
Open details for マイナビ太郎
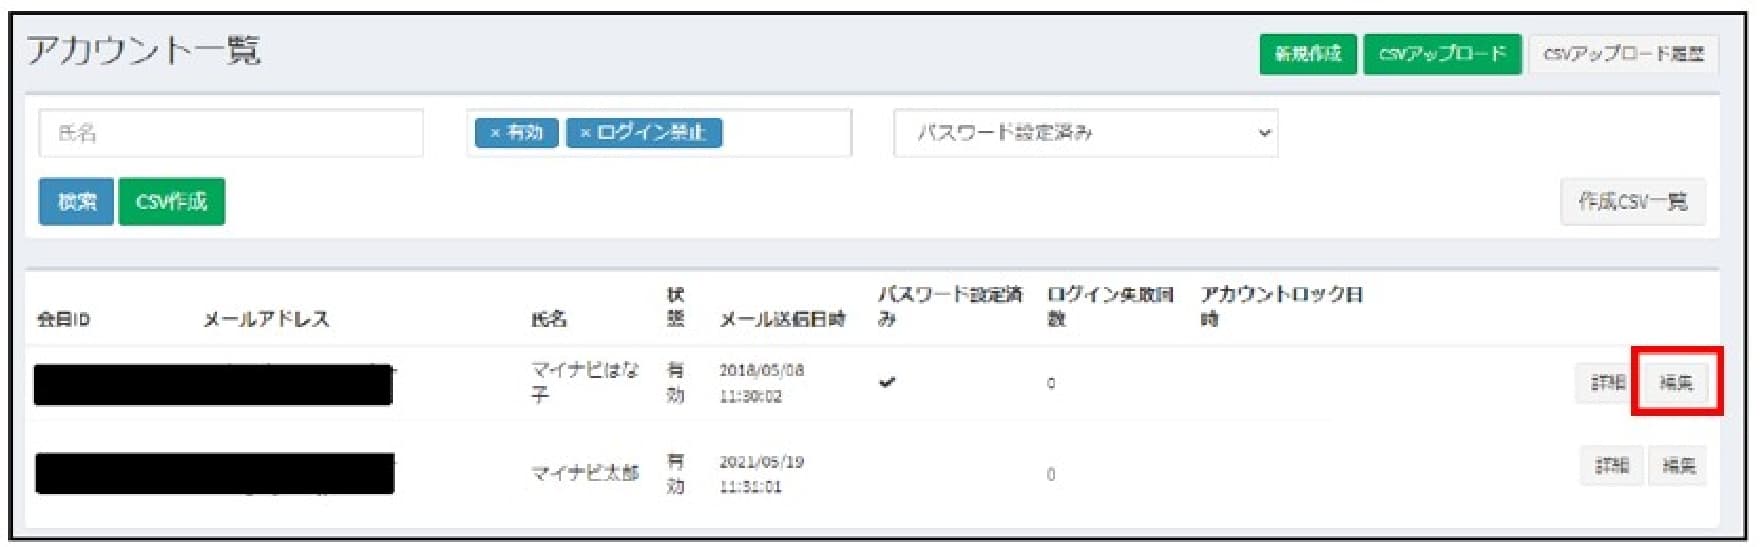tap(1610, 466)
